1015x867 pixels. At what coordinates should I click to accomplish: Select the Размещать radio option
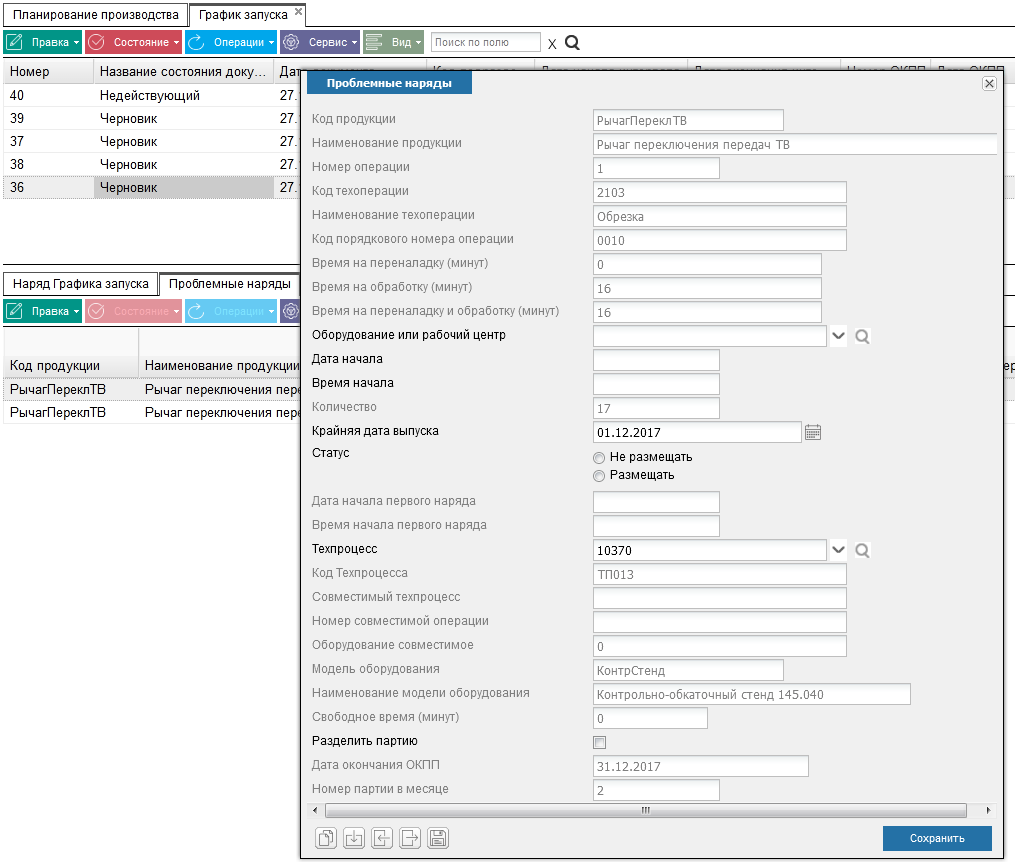pyautogui.click(x=599, y=475)
